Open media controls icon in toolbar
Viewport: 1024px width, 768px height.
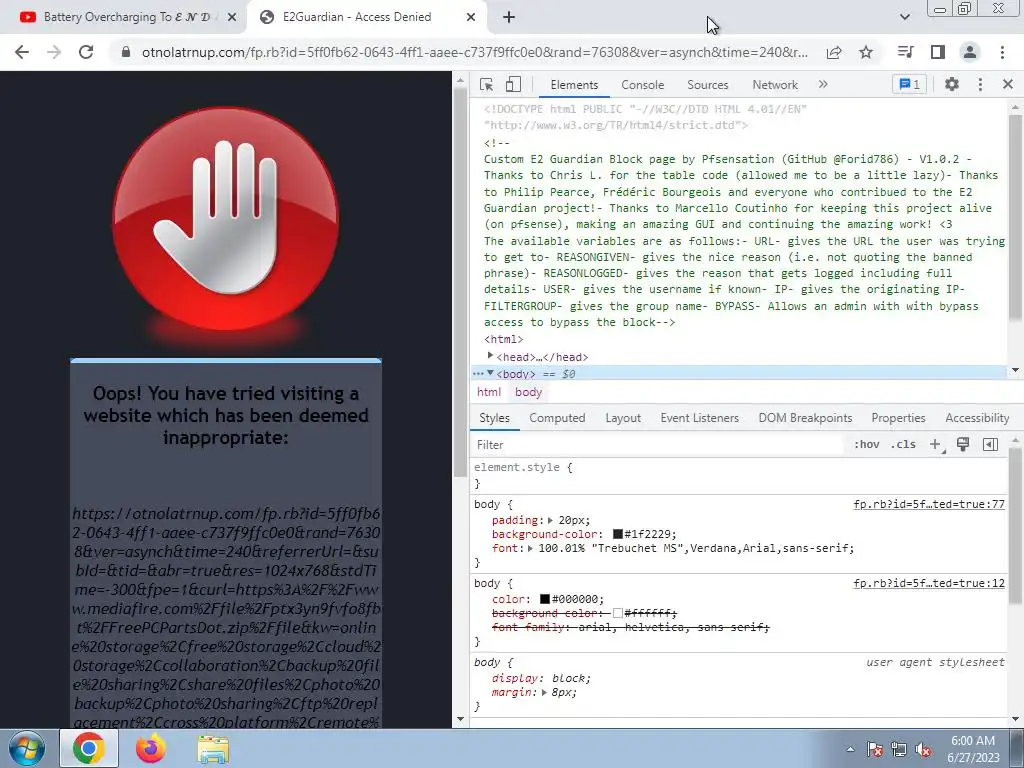[905, 52]
